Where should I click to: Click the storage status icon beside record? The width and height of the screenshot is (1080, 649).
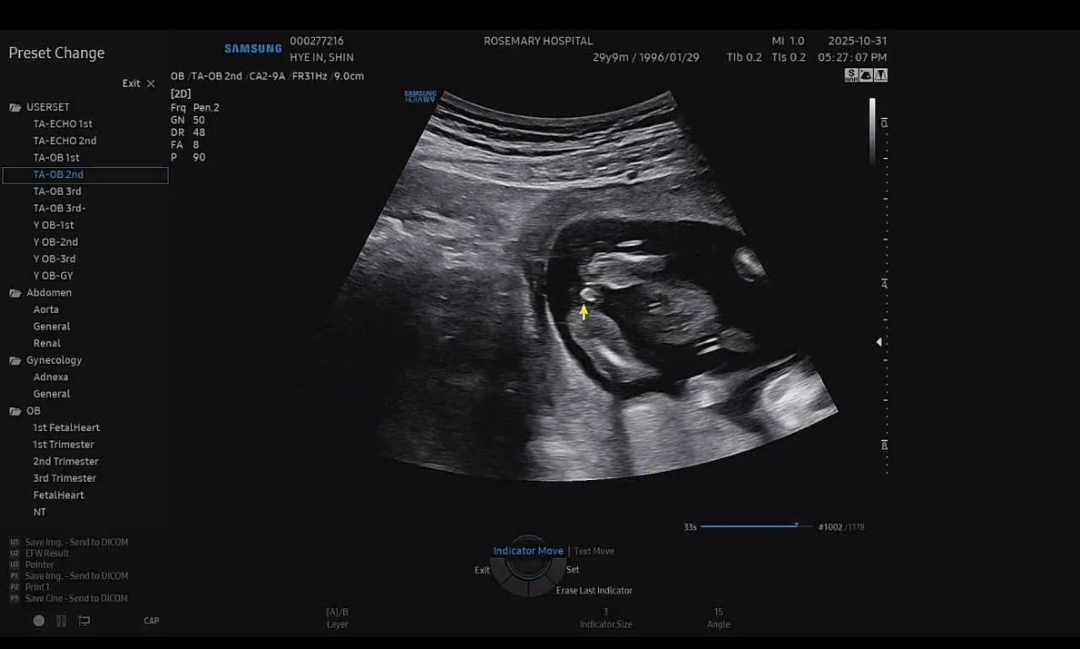pos(61,621)
